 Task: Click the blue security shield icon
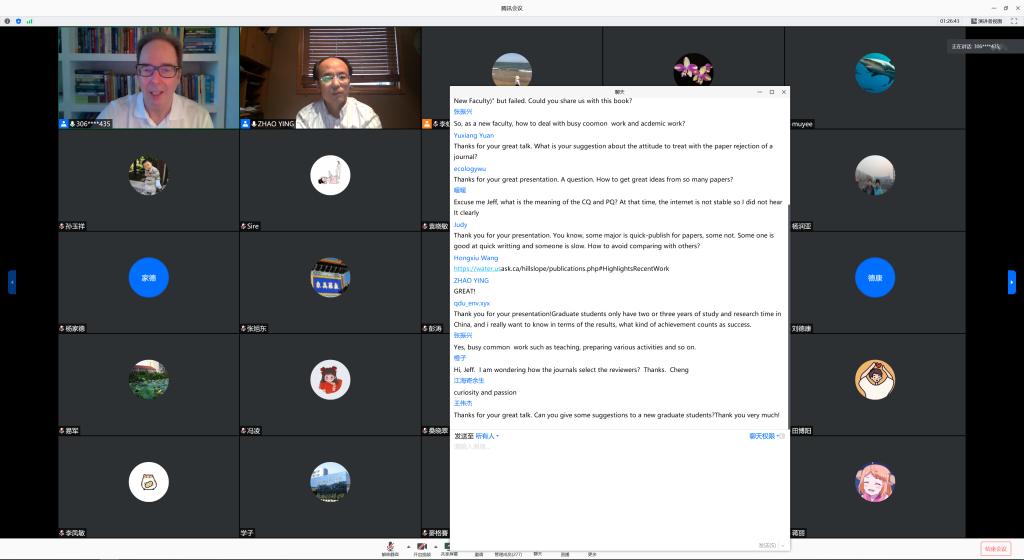point(18,21)
